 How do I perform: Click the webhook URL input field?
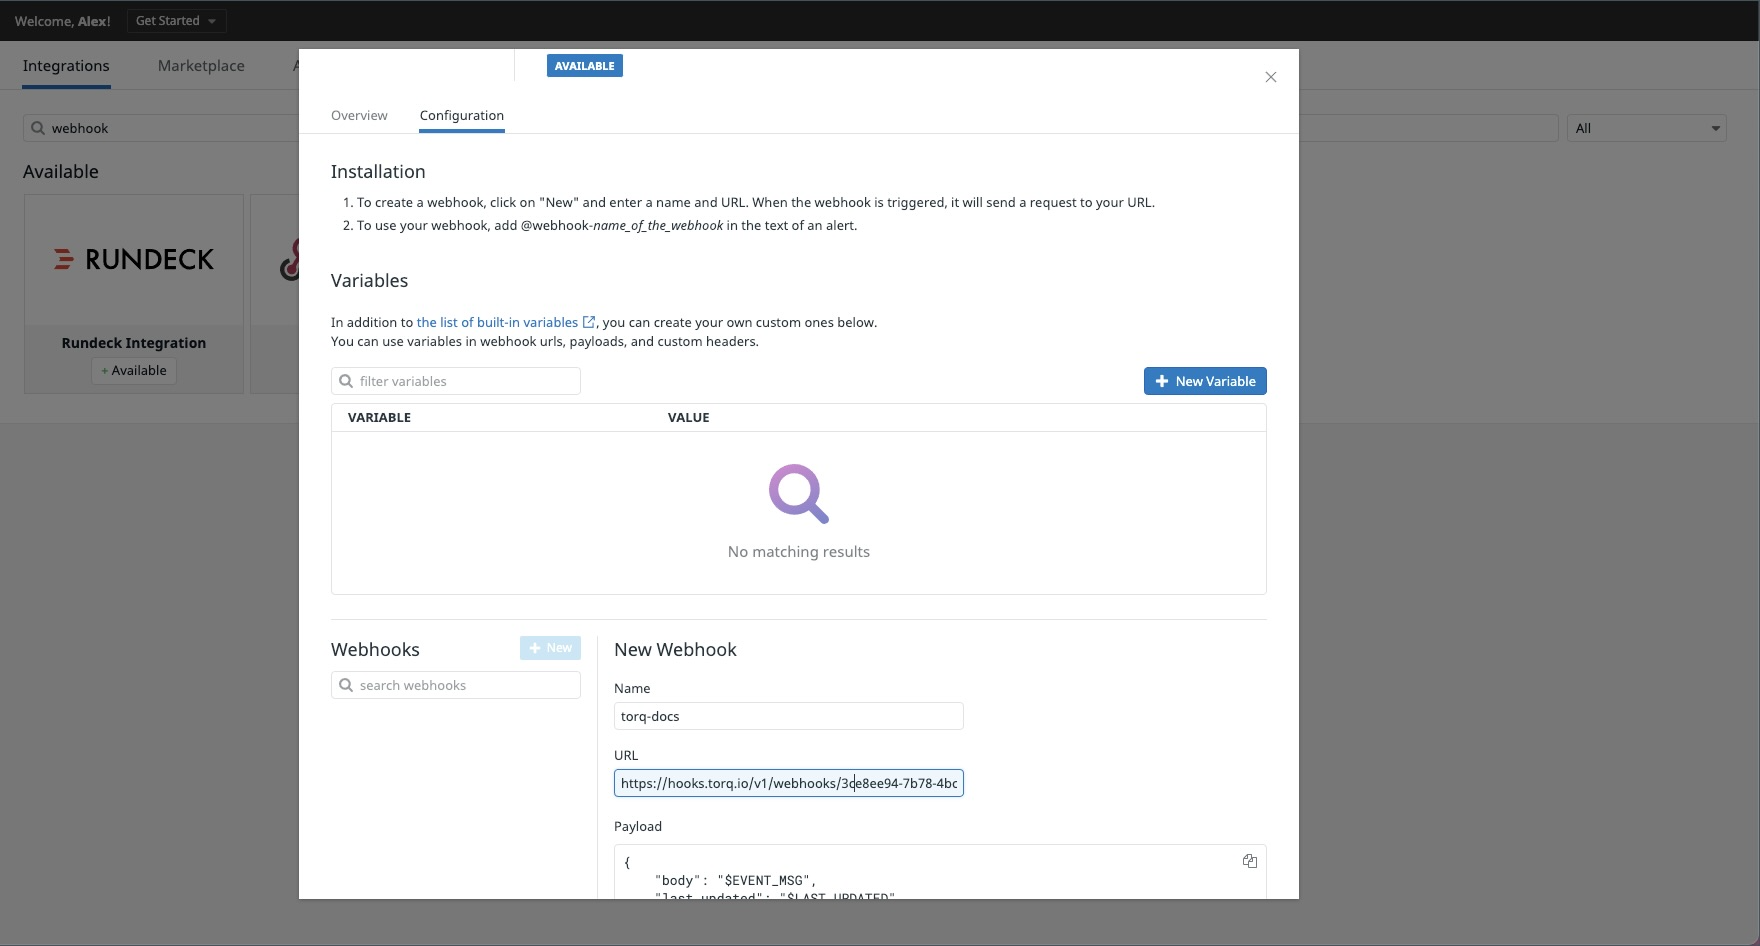789,783
